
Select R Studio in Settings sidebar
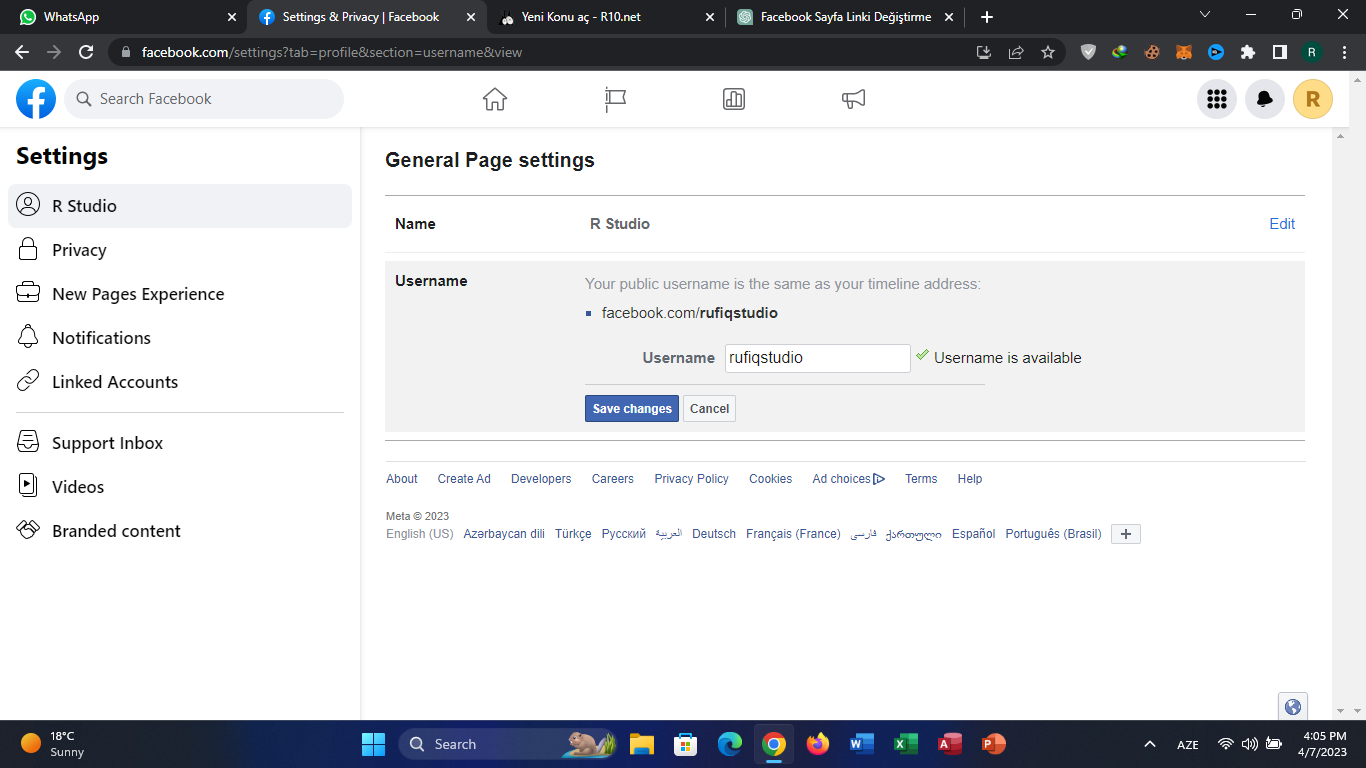[x=180, y=206]
